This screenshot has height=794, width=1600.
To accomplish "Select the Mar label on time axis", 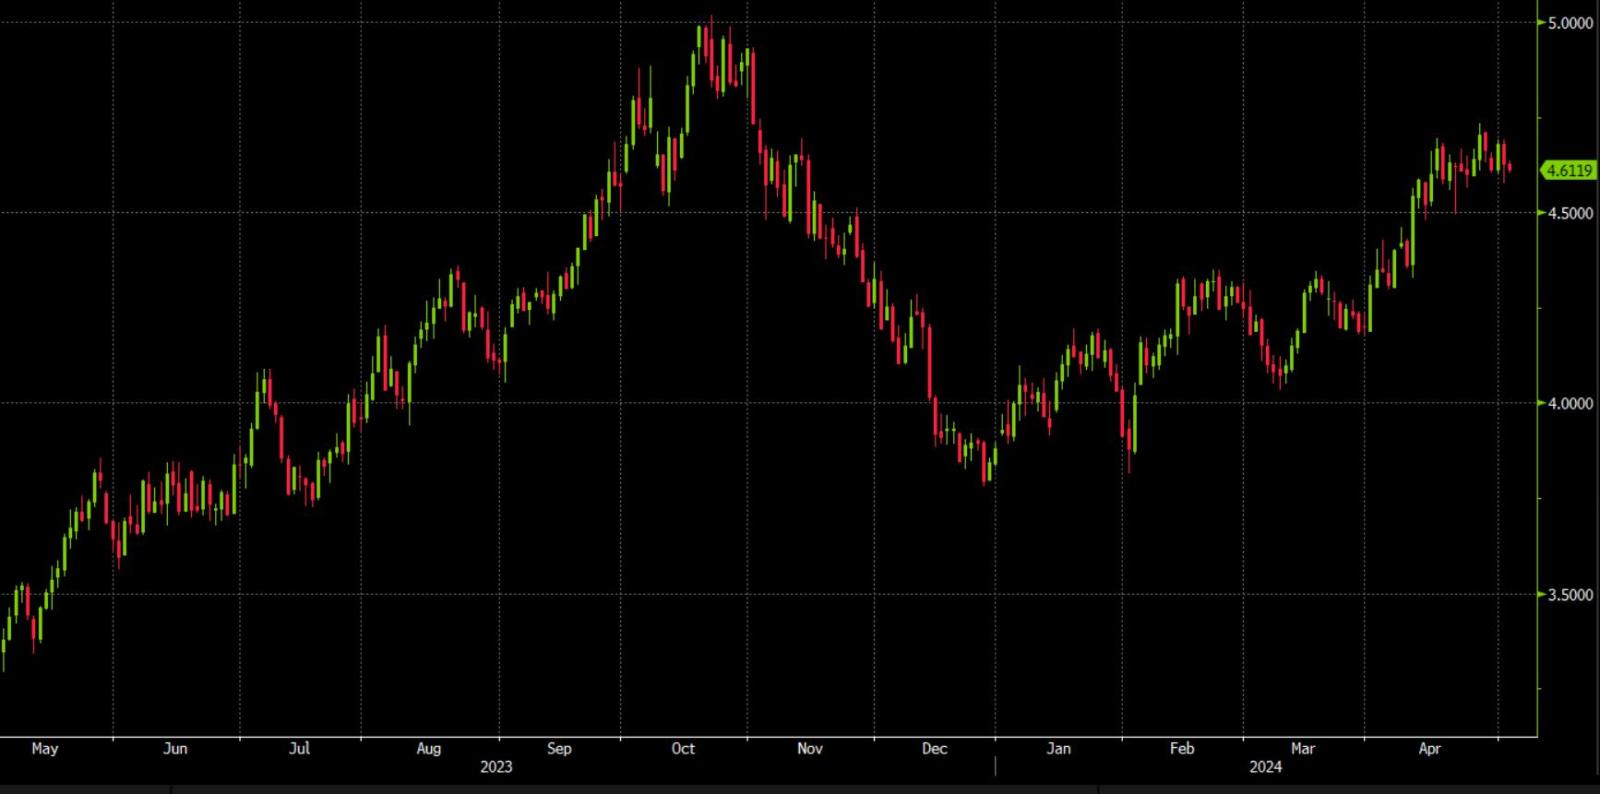I will (x=1303, y=748).
